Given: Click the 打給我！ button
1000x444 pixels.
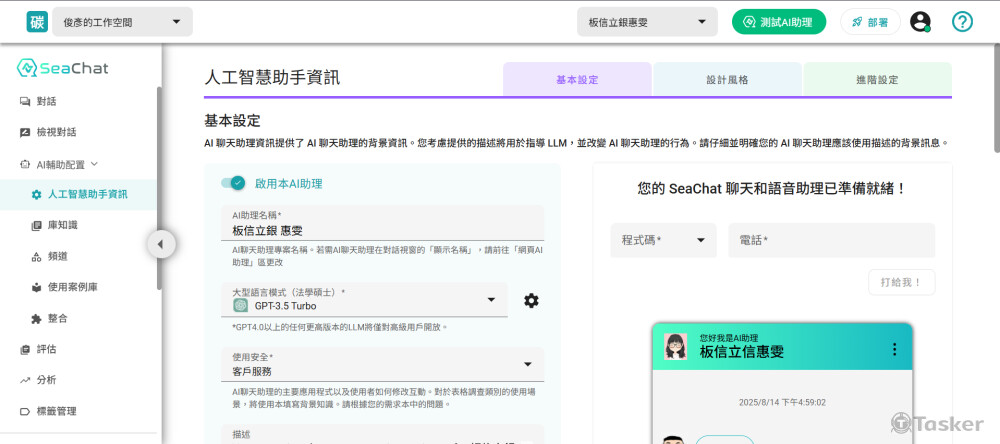Looking at the screenshot, I should click(x=902, y=282).
